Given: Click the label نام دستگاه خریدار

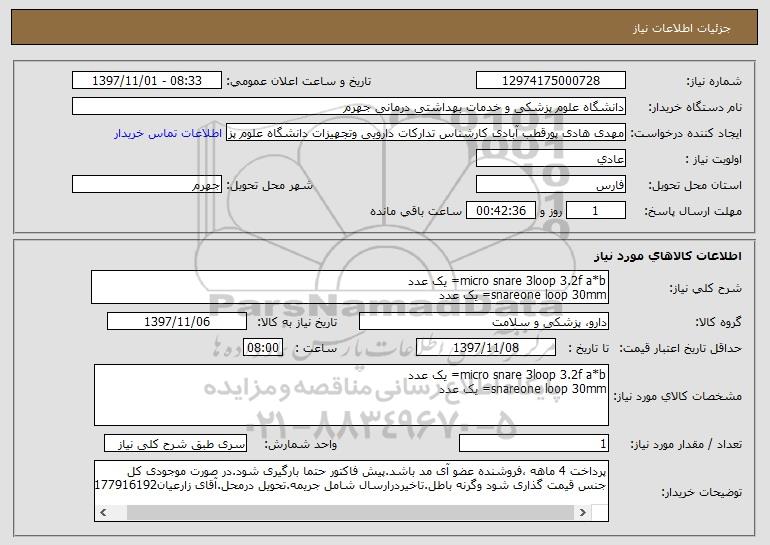Looking at the screenshot, I should (695, 107).
